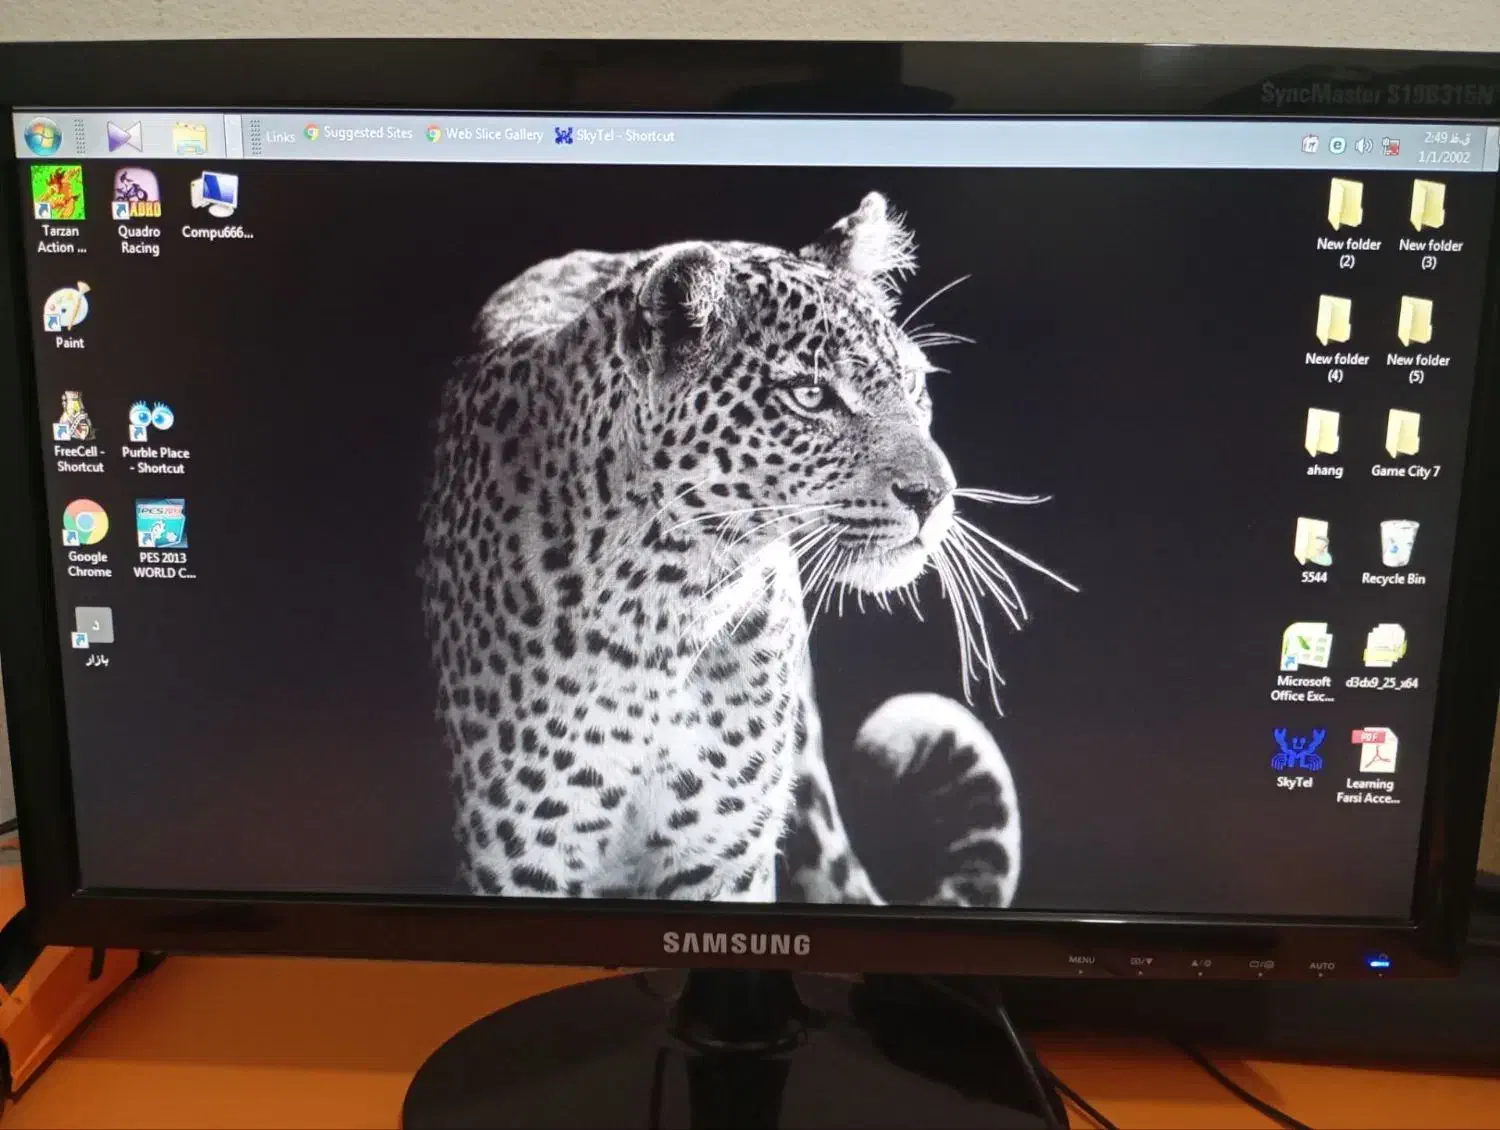Click the network tray icon with red X
The height and width of the screenshot is (1130, 1500).
click(x=1391, y=147)
